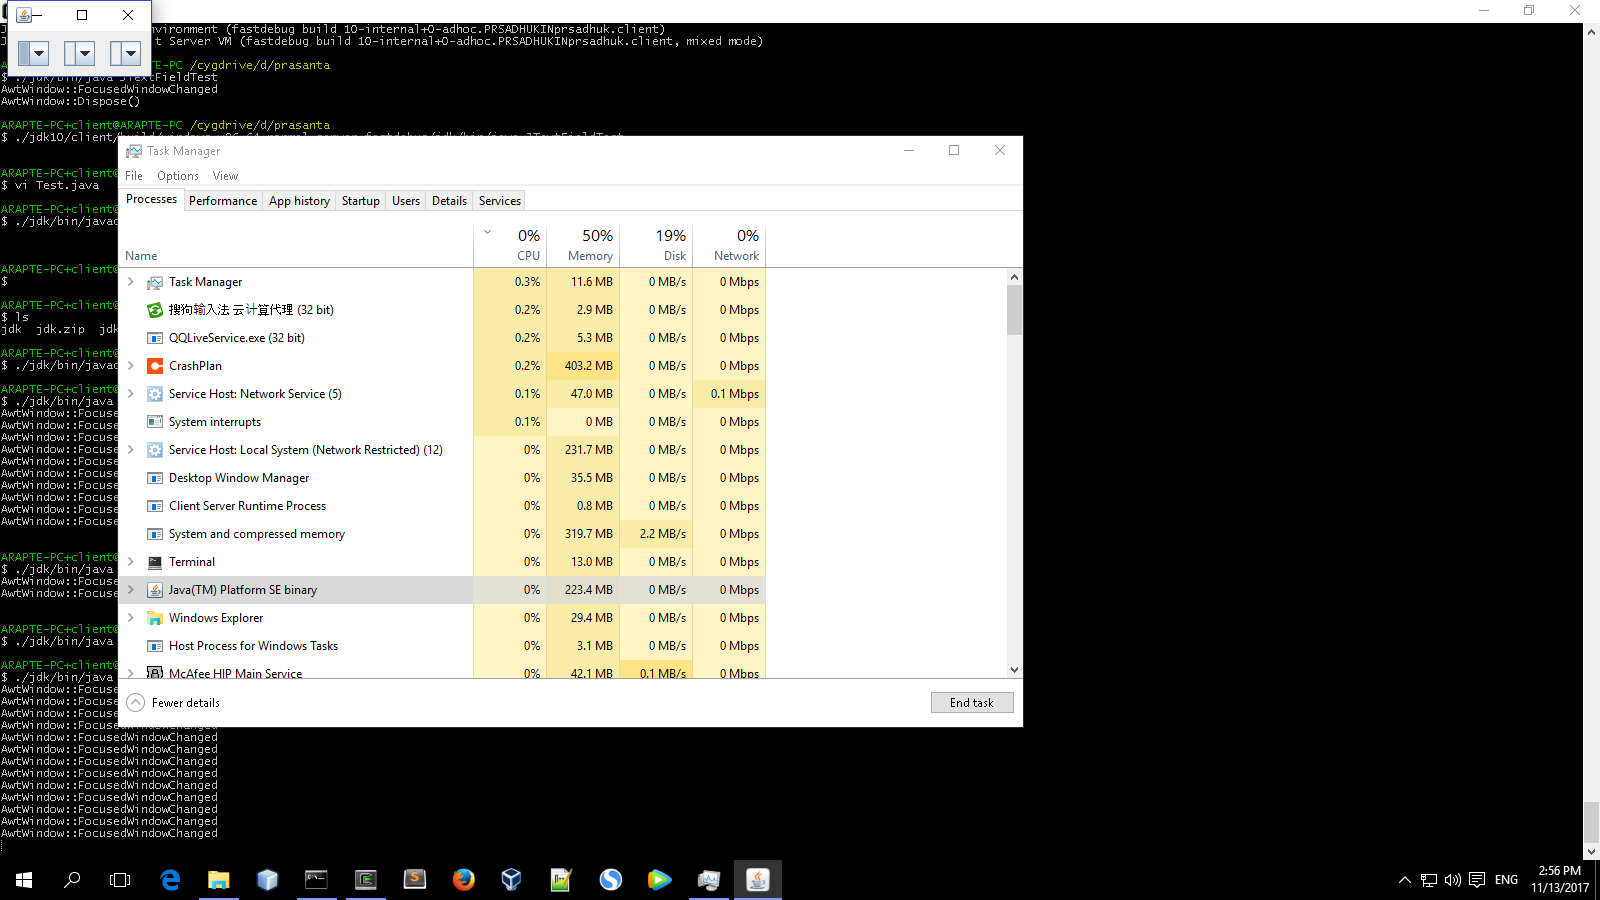1600x900 pixels.
Task: Expand the Terminal process row
Action: click(x=131, y=562)
